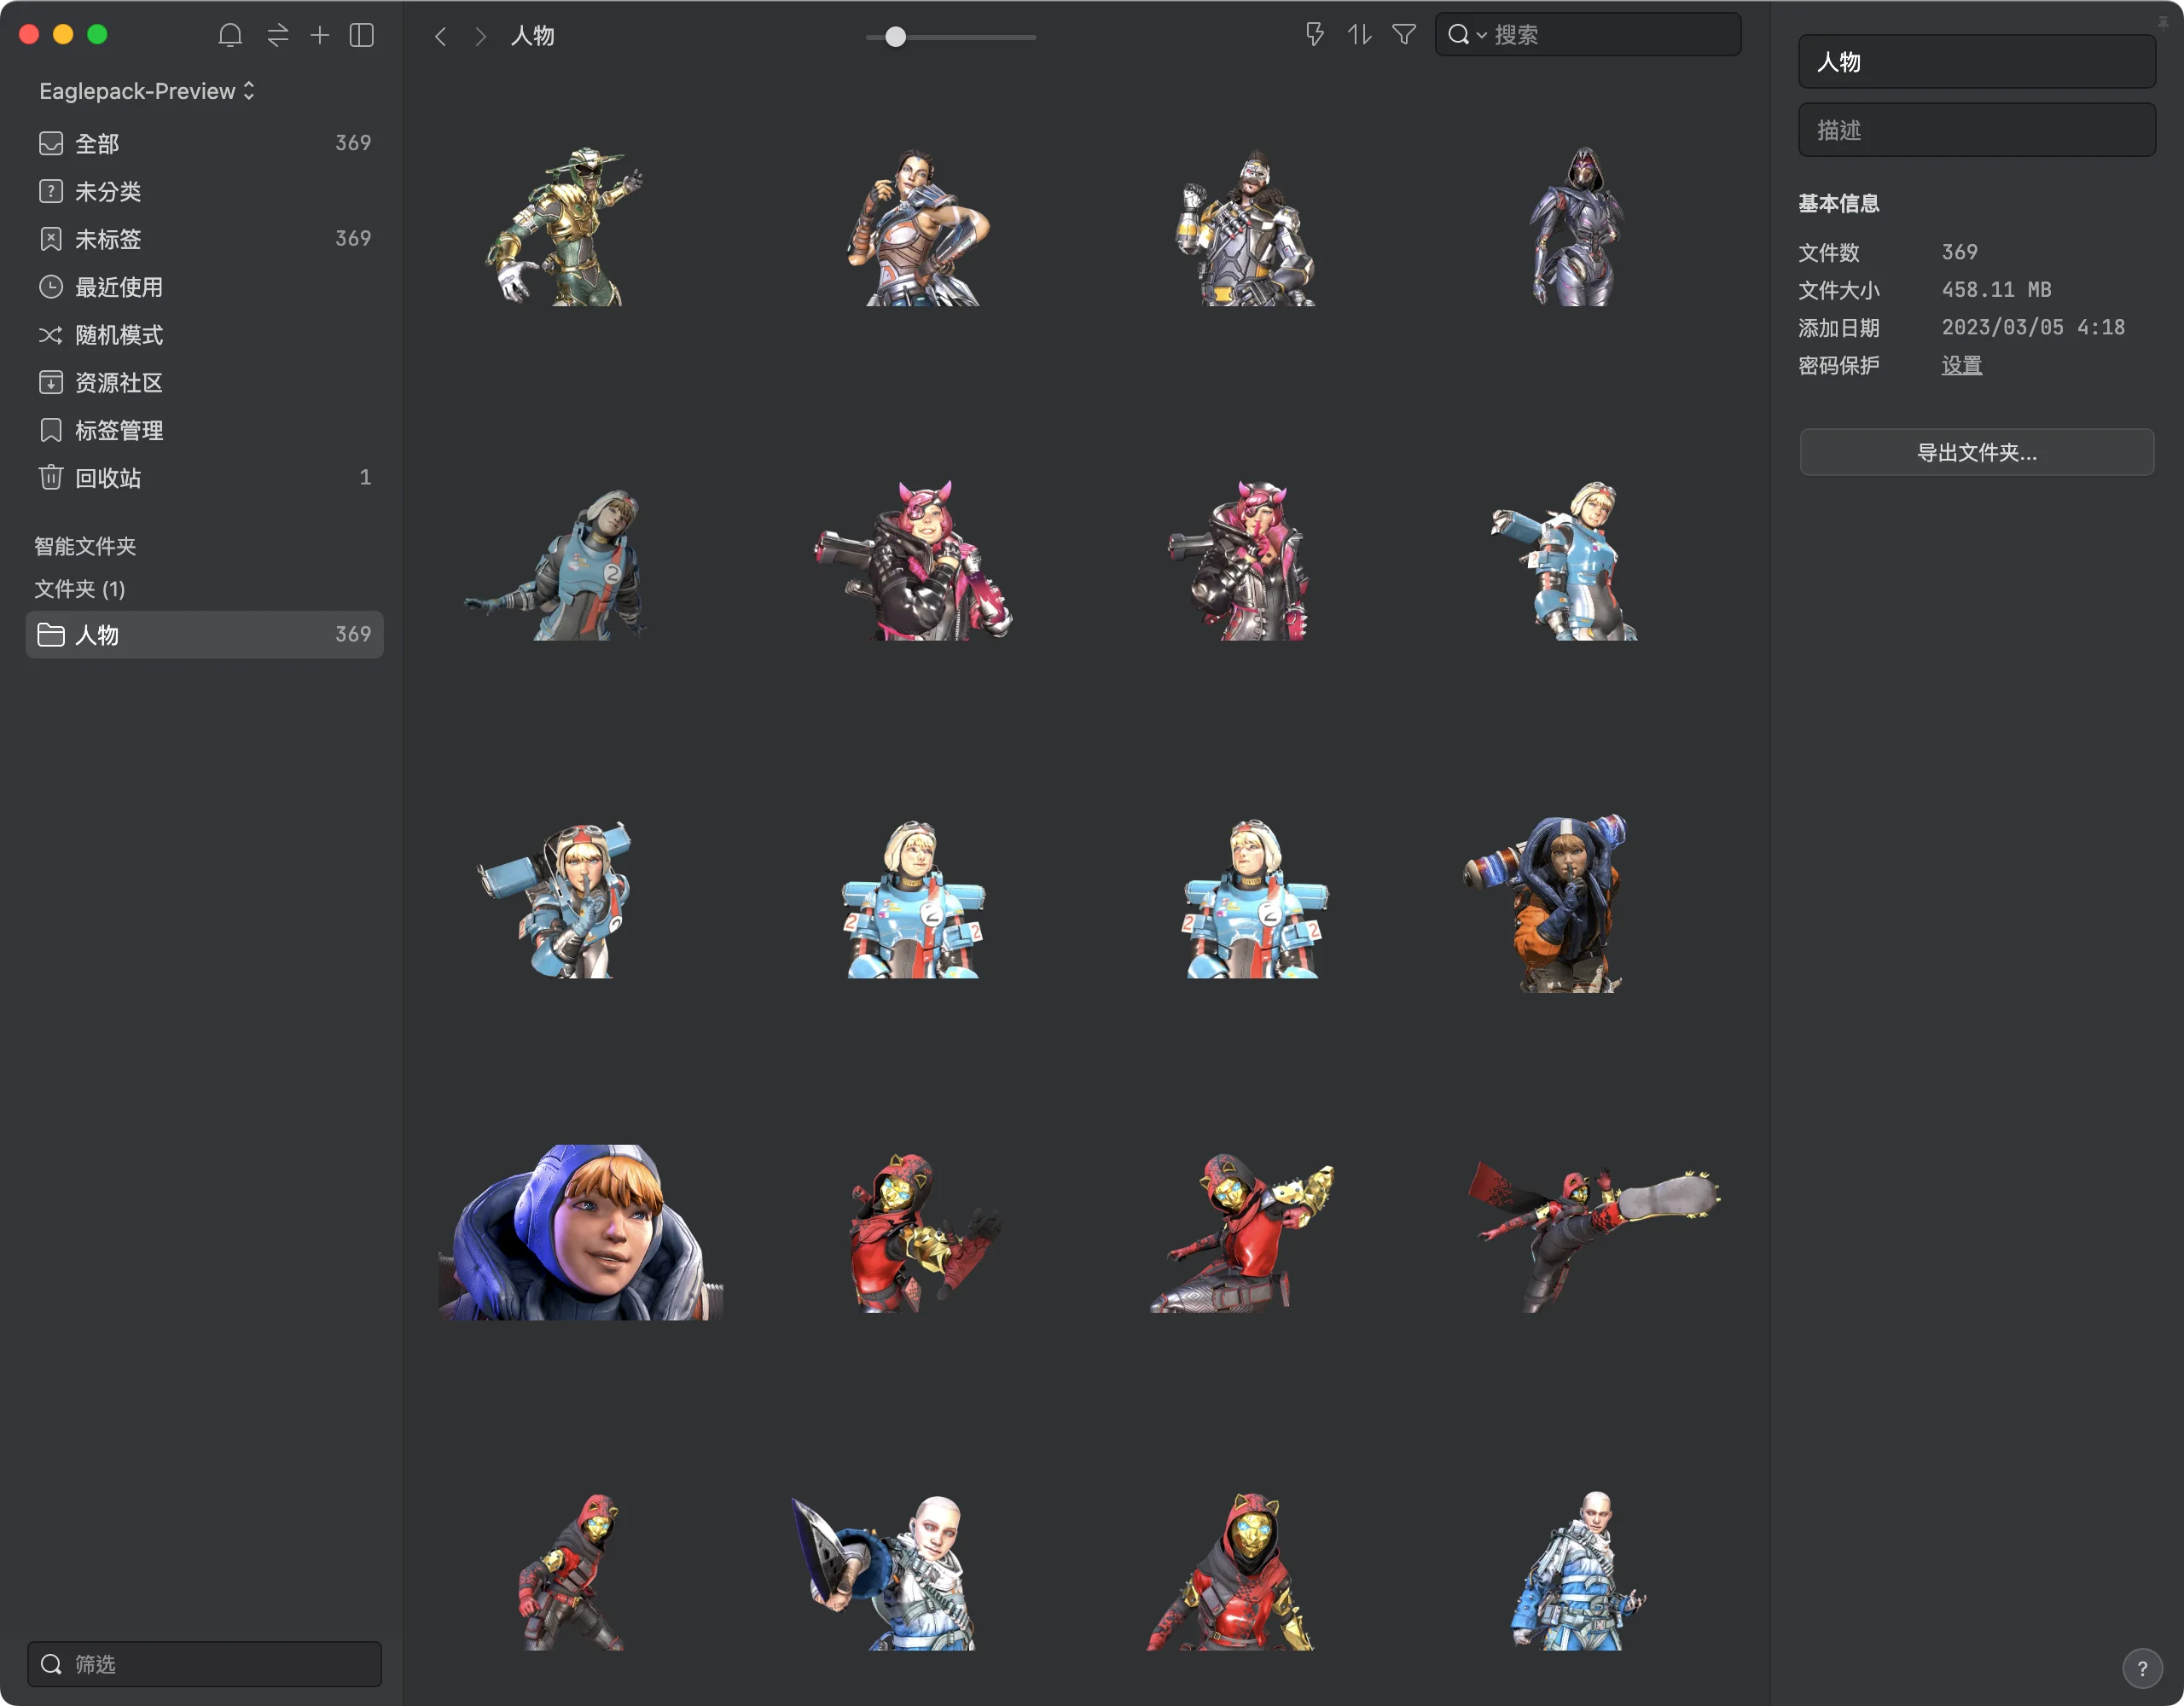This screenshot has width=2184, height=1706.
Task: Toggle the sidebar layout panel icon
Action: (362, 36)
